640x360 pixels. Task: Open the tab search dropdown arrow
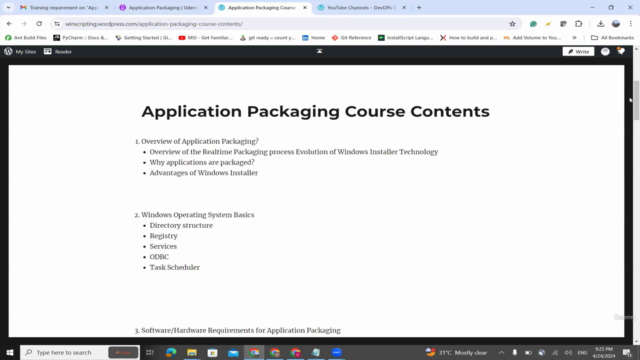click(x=8, y=7)
